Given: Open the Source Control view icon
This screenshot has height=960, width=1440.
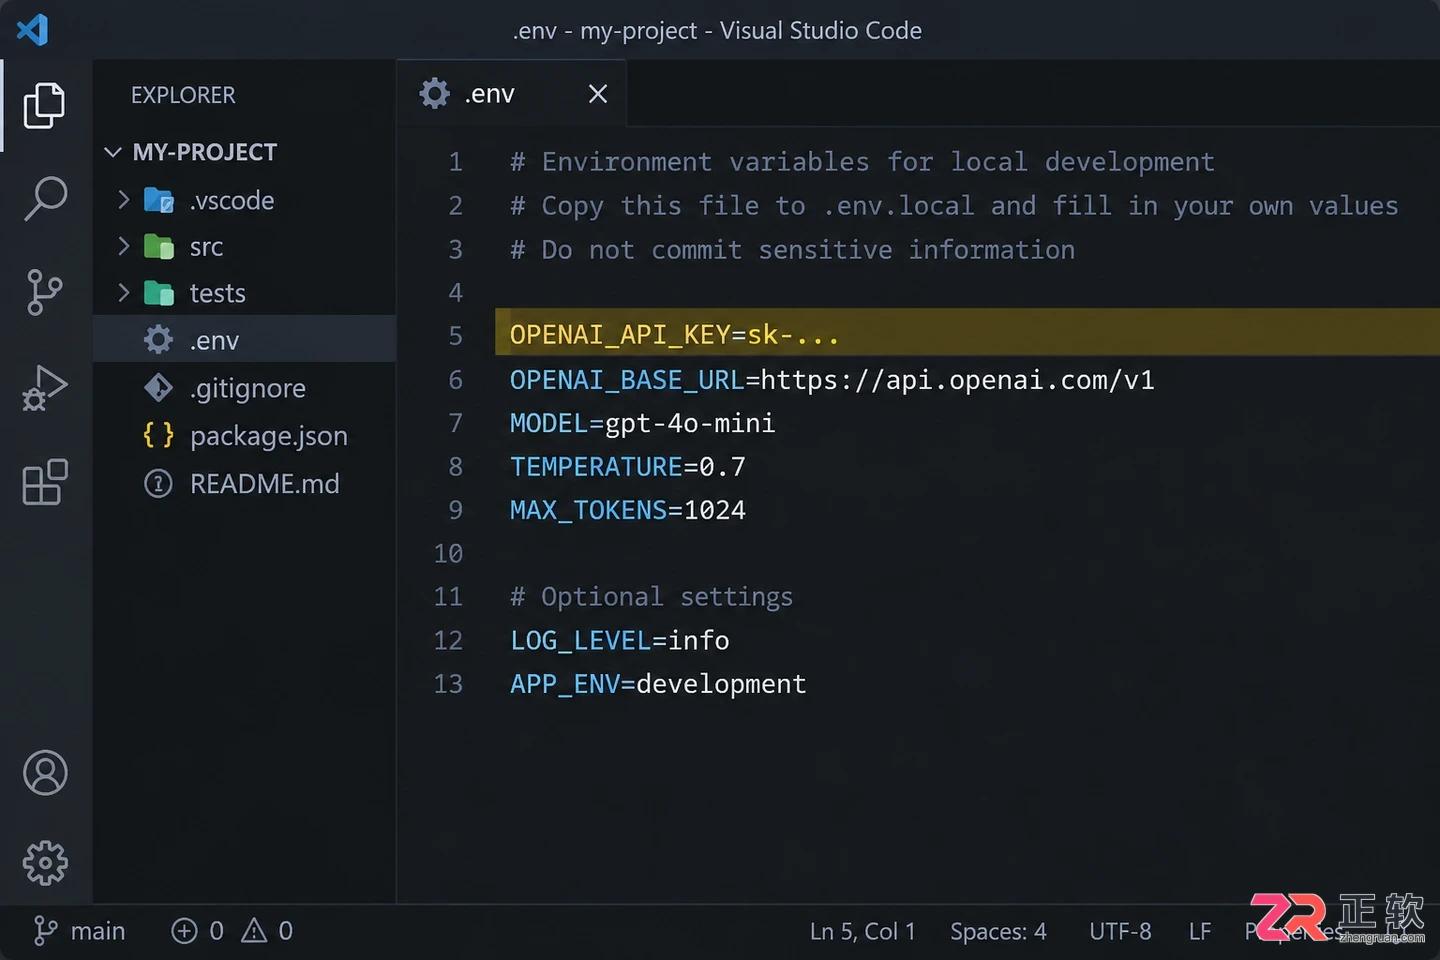Looking at the screenshot, I should coord(44,292).
